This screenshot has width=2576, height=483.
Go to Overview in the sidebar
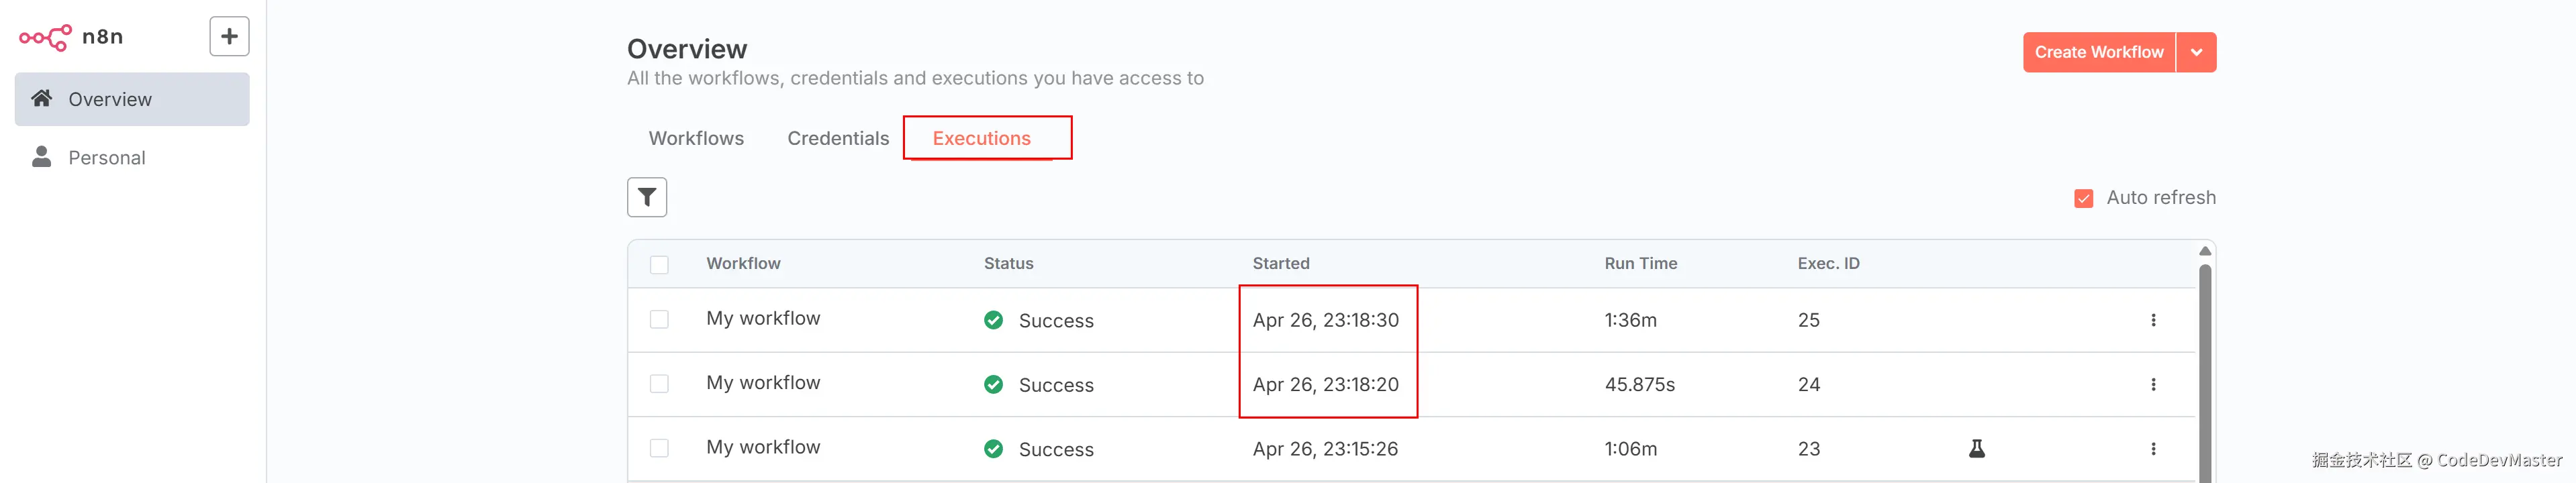(110, 99)
